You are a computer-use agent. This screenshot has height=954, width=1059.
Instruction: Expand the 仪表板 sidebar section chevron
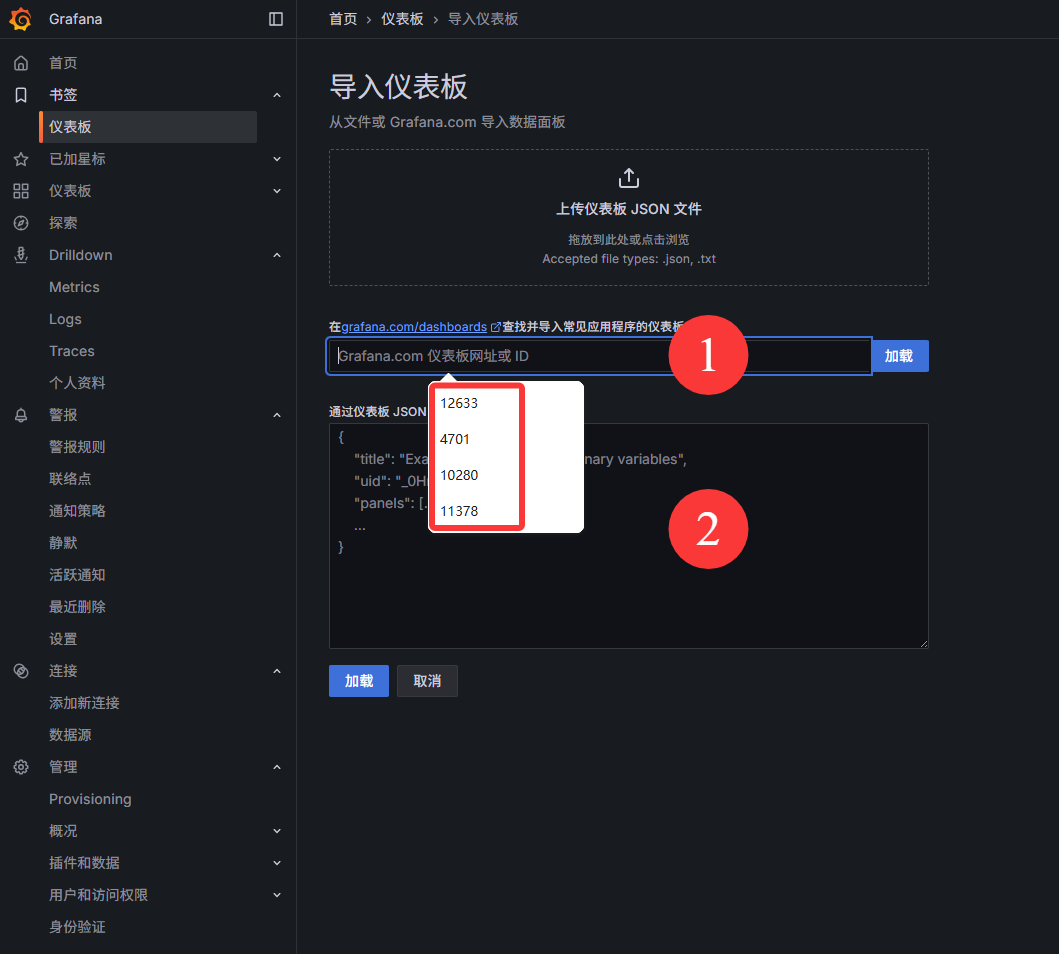(277, 191)
